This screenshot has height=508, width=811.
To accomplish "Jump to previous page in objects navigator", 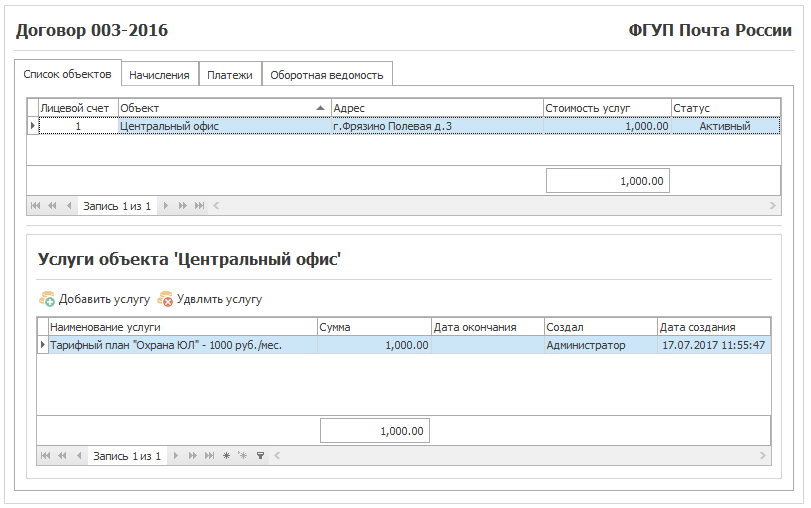I will [x=52, y=206].
